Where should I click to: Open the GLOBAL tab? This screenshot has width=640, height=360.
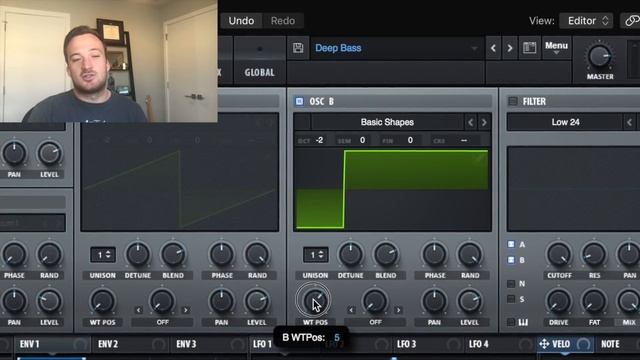coord(260,73)
